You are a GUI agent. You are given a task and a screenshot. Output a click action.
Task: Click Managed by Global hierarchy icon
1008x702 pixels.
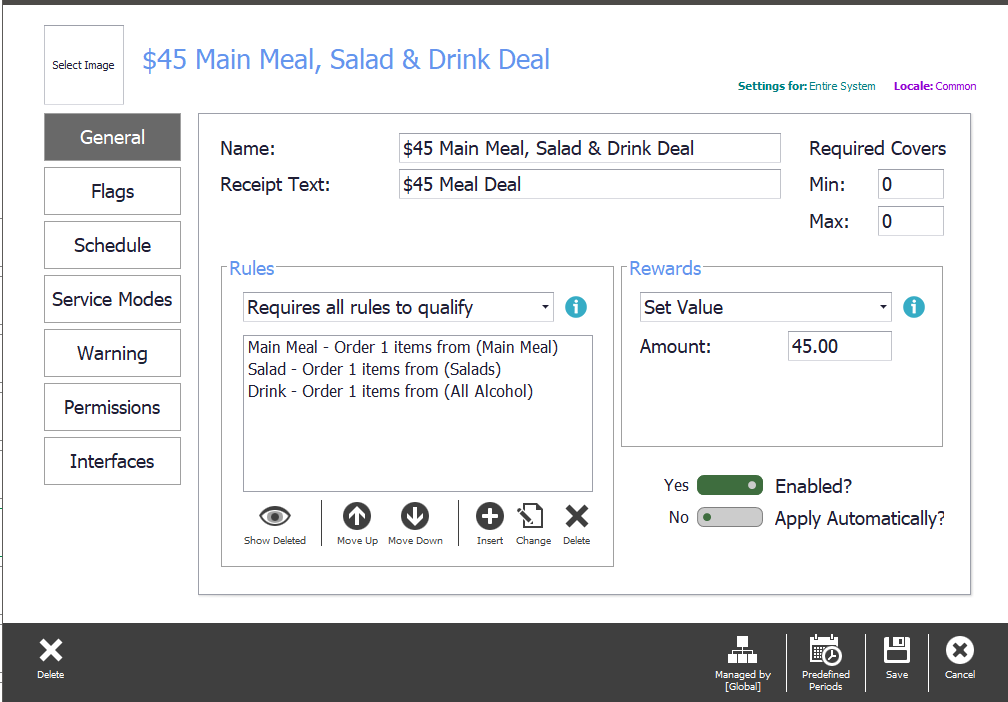click(742, 650)
